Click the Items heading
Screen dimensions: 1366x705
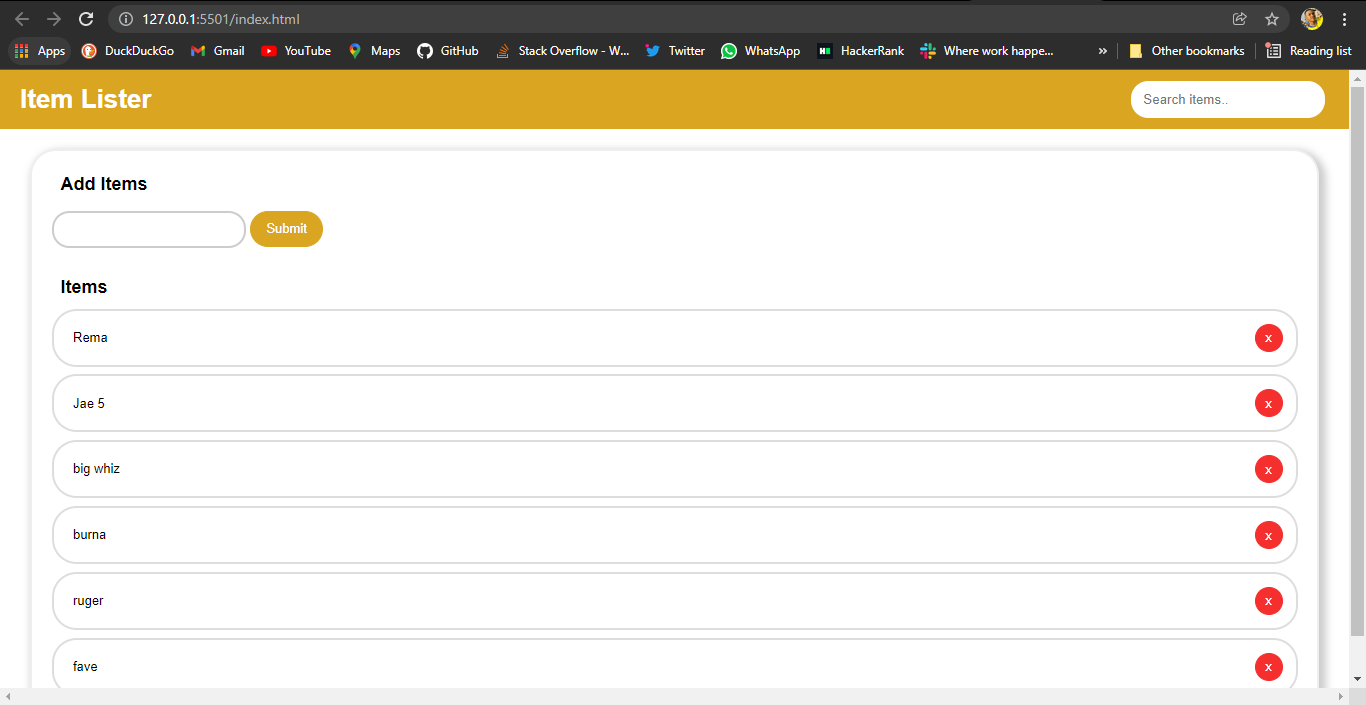[84, 287]
